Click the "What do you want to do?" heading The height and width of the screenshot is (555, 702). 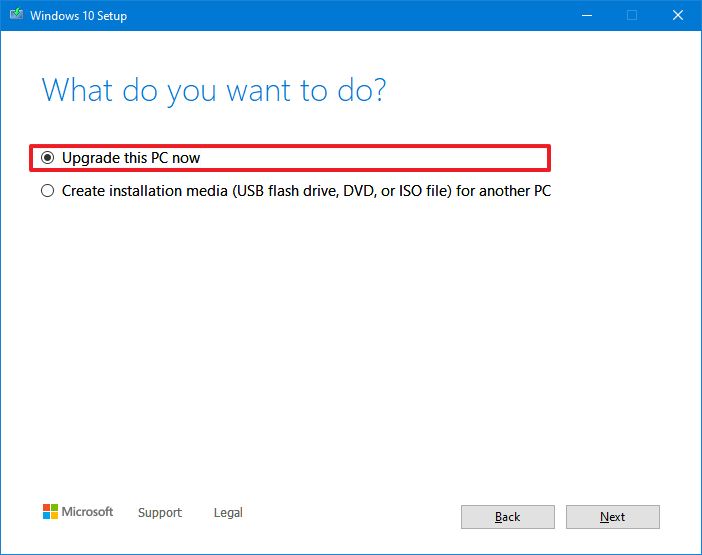pyautogui.click(x=214, y=91)
